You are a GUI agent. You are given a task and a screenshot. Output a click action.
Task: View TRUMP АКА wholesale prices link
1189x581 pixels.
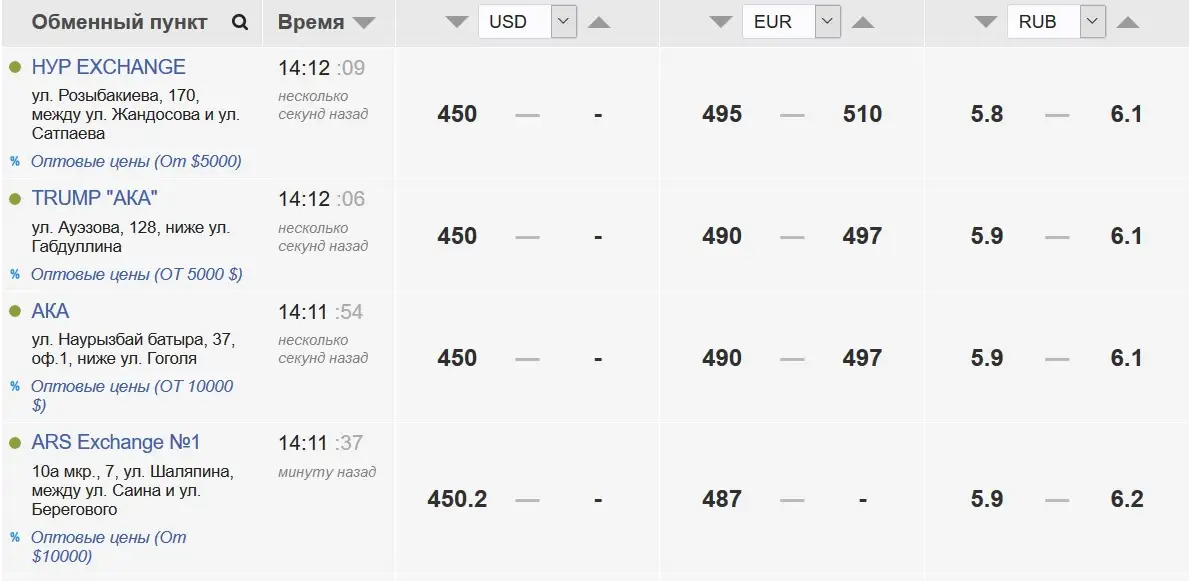point(136,274)
